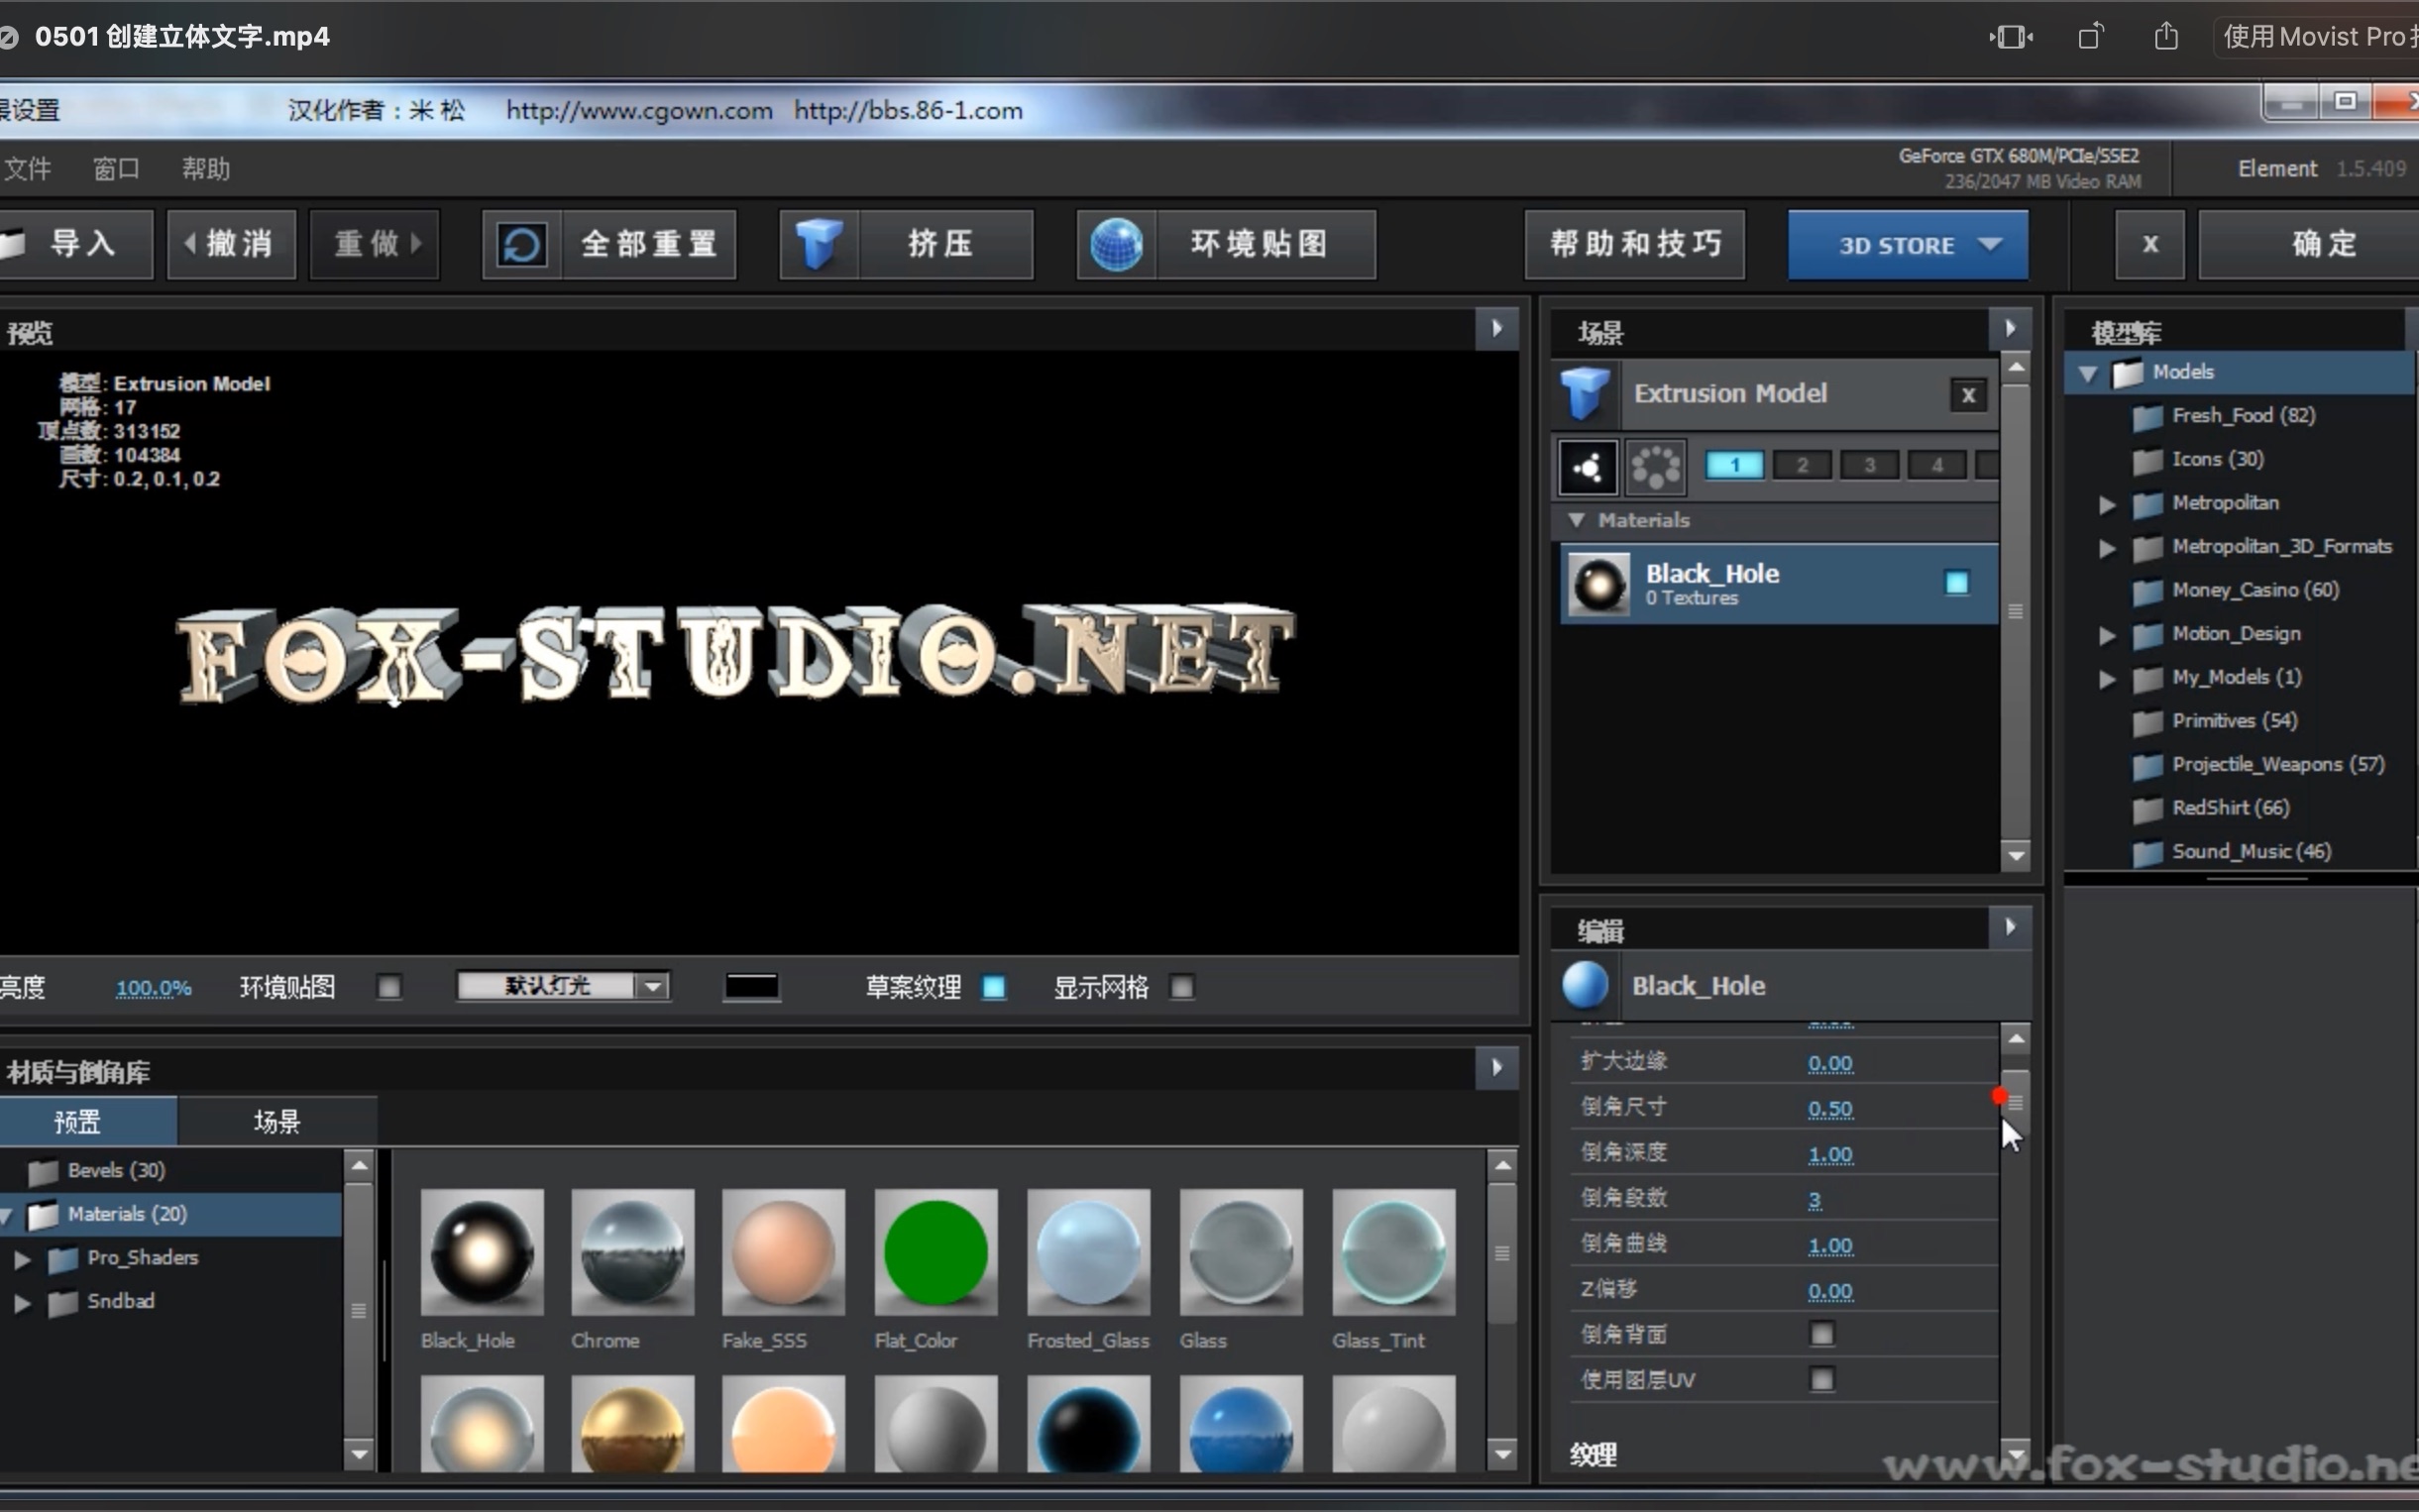Click the black background color swatch
This screenshot has width=2419, height=1512.
tap(752, 986)
